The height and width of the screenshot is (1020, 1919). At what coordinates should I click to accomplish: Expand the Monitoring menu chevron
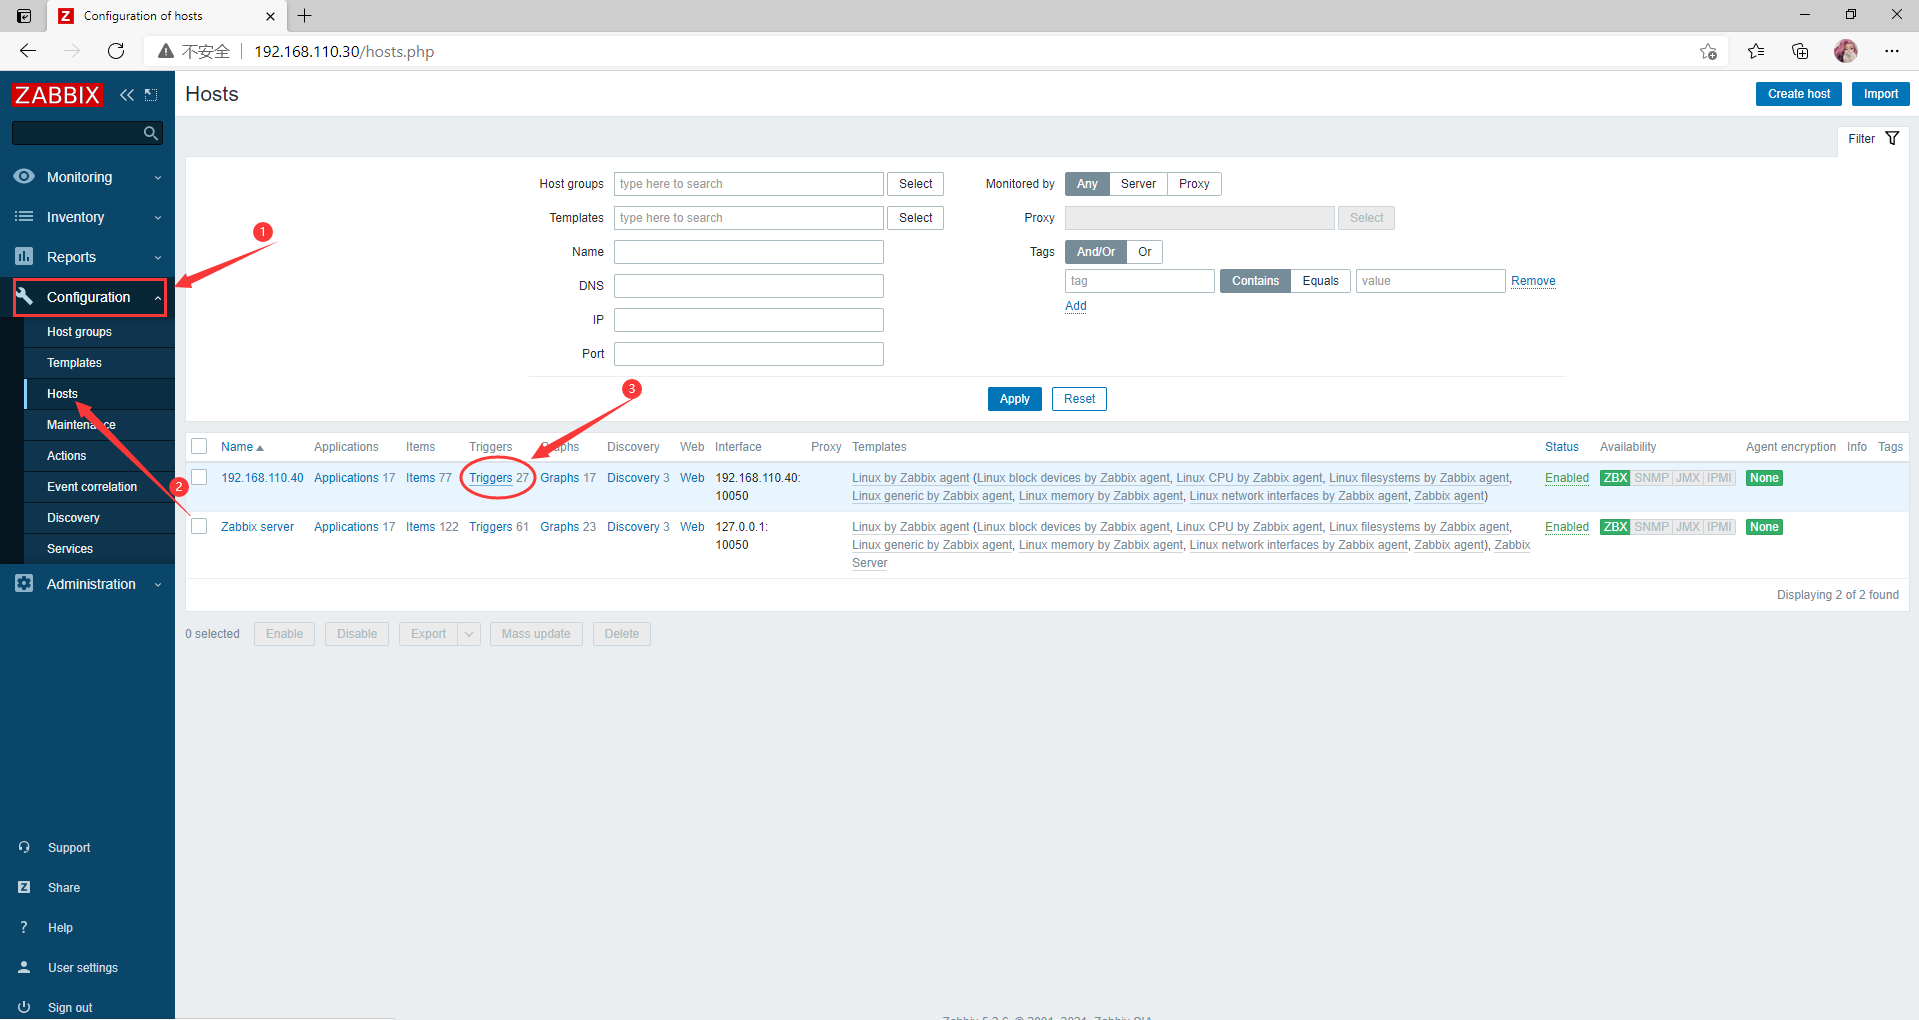[158, 178]
